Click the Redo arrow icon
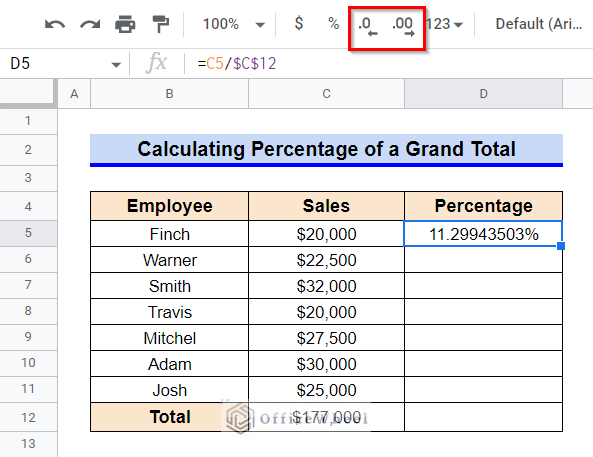Image resolution: width=593 pixels, height=457 pixels. click(x=90, y=25)
